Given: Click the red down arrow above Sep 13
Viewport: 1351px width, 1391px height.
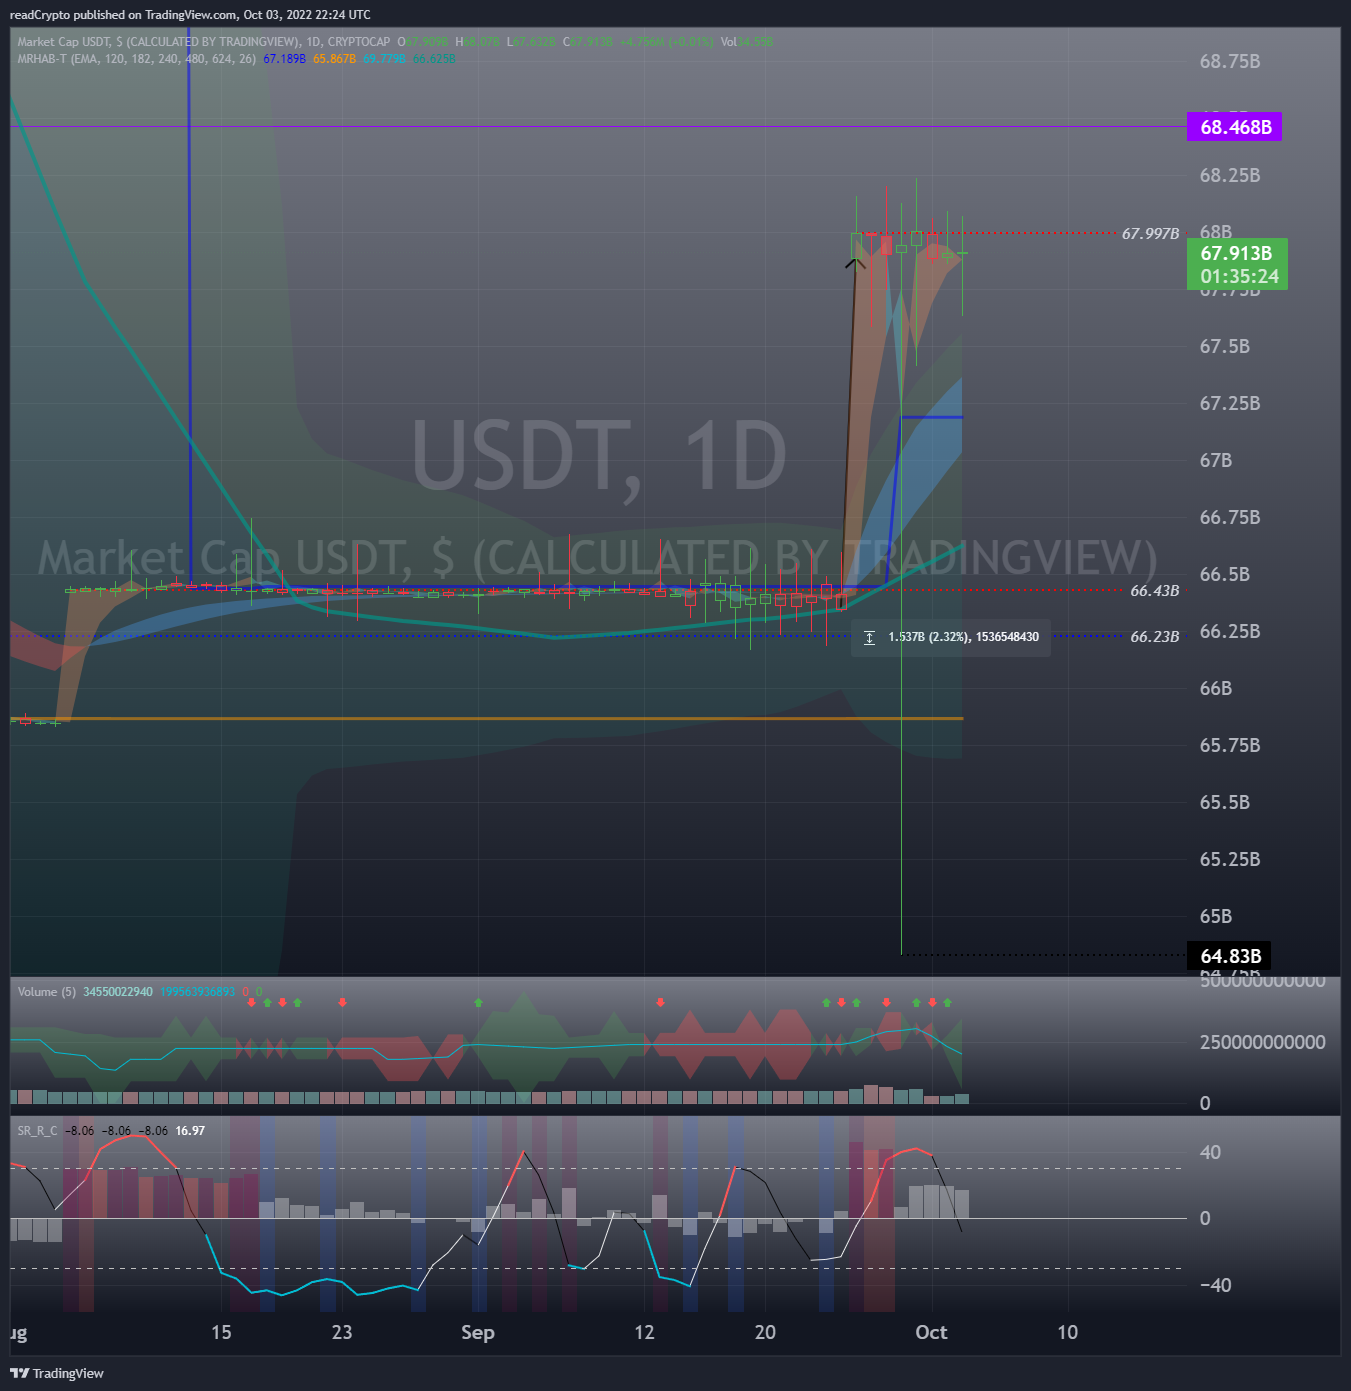Looking at the screenshot, I should (660, 1002).
